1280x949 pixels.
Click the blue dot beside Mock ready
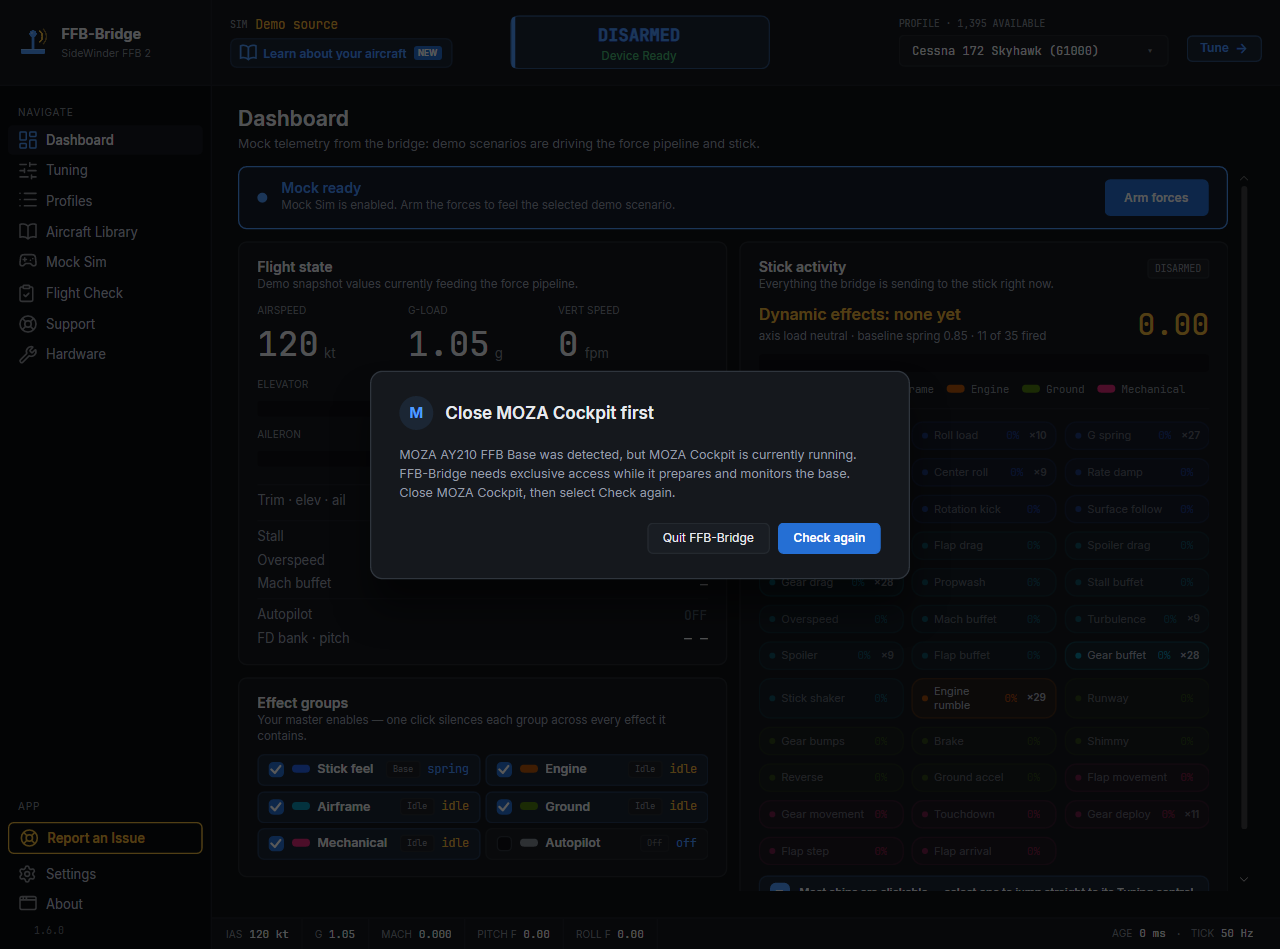point(262,198)
